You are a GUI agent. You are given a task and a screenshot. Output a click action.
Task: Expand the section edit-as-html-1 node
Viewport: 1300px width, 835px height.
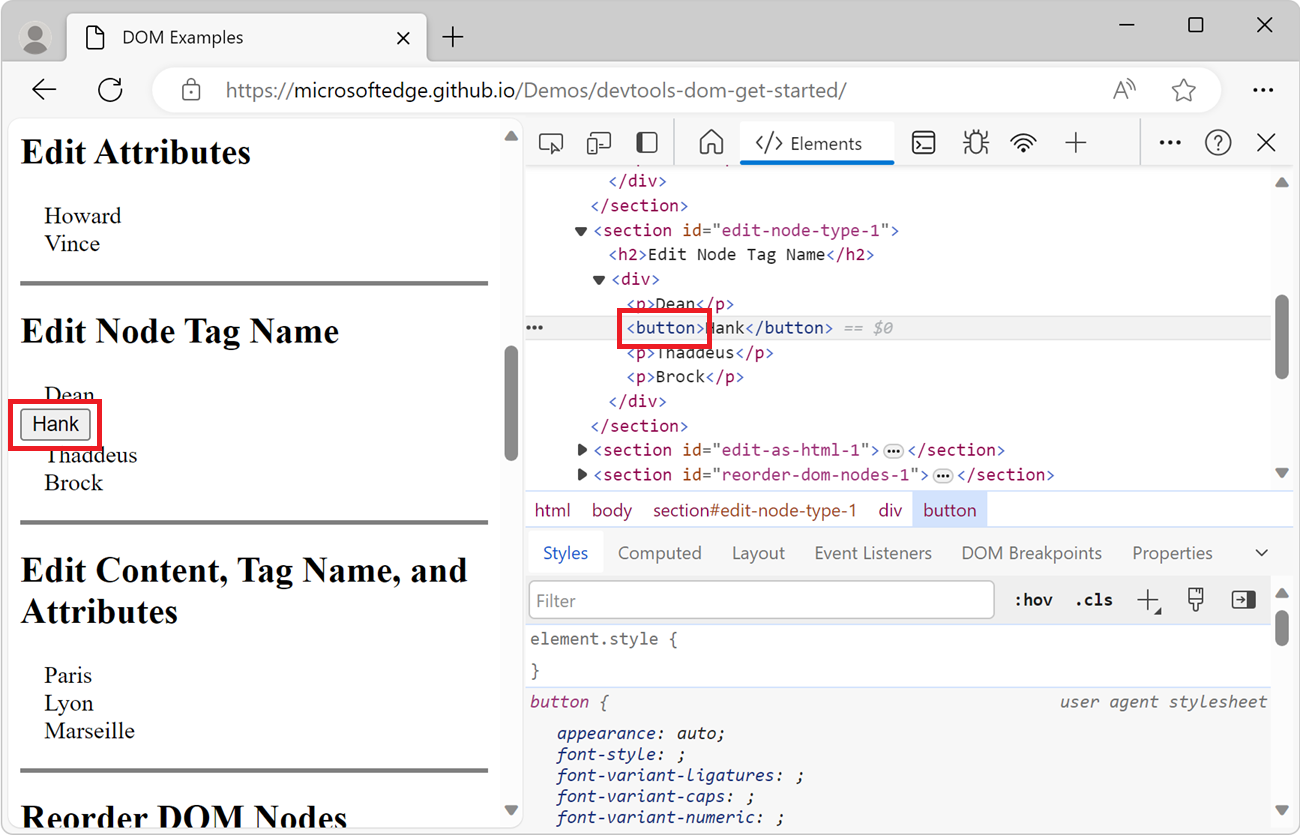point(581,449)
